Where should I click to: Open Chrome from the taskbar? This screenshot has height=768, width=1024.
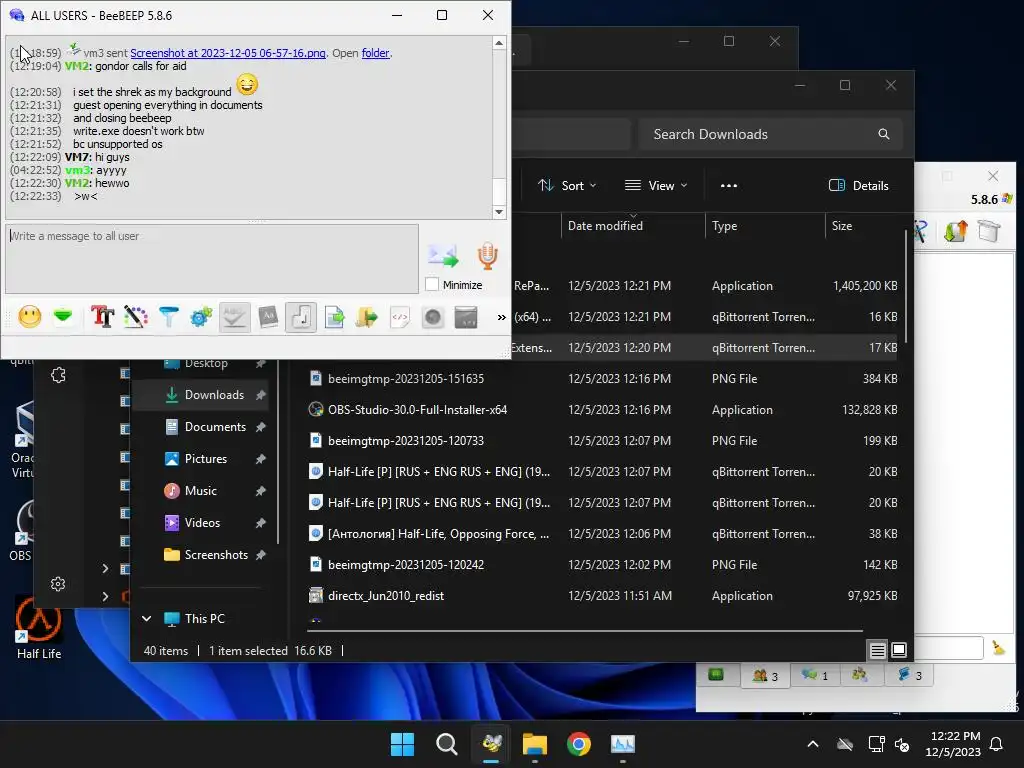pyautogui.click(x=579, y=744)
